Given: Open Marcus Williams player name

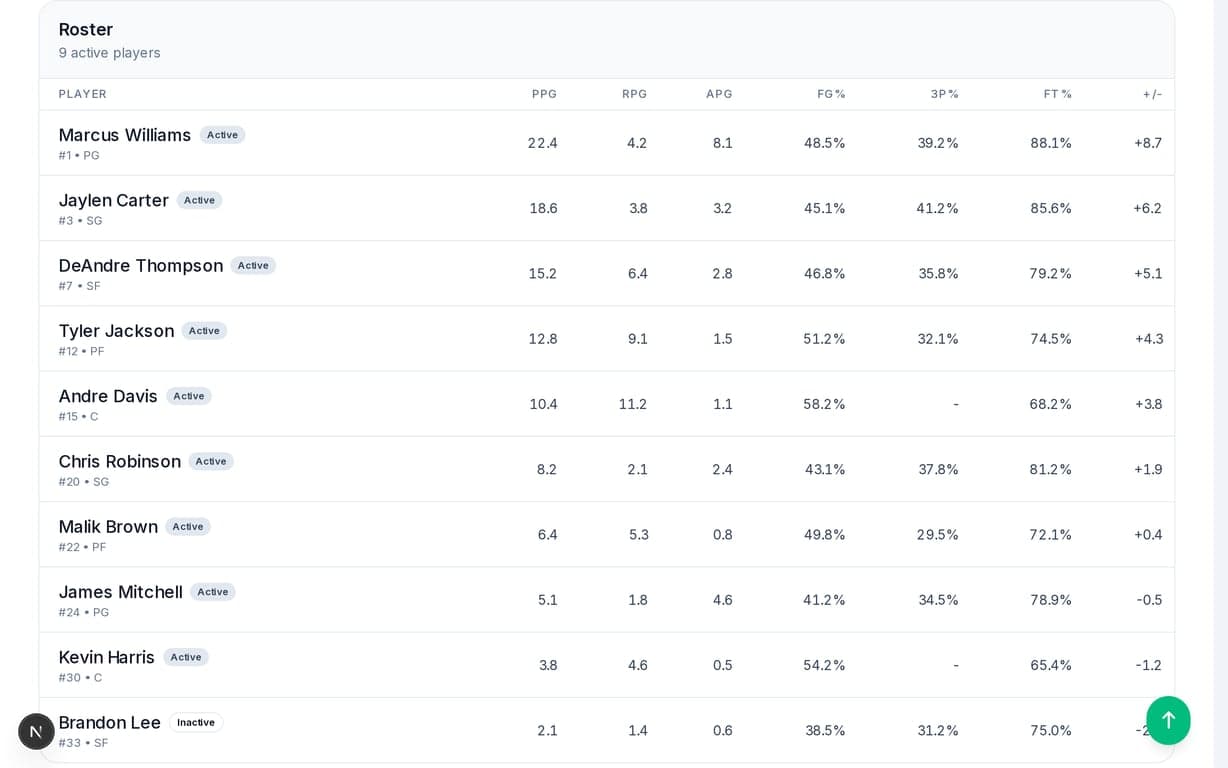Looking at the screenshot, I should coord(125,135).
